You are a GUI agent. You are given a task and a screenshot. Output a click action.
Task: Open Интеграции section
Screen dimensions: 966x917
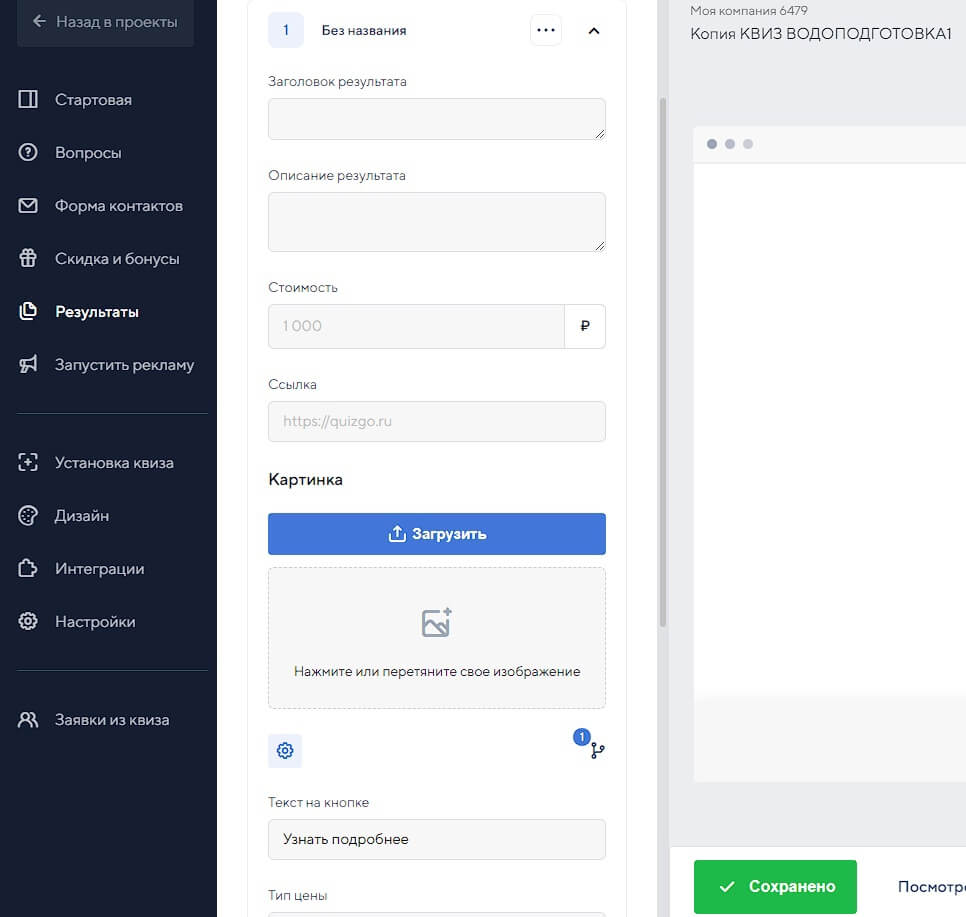(99, 569)
